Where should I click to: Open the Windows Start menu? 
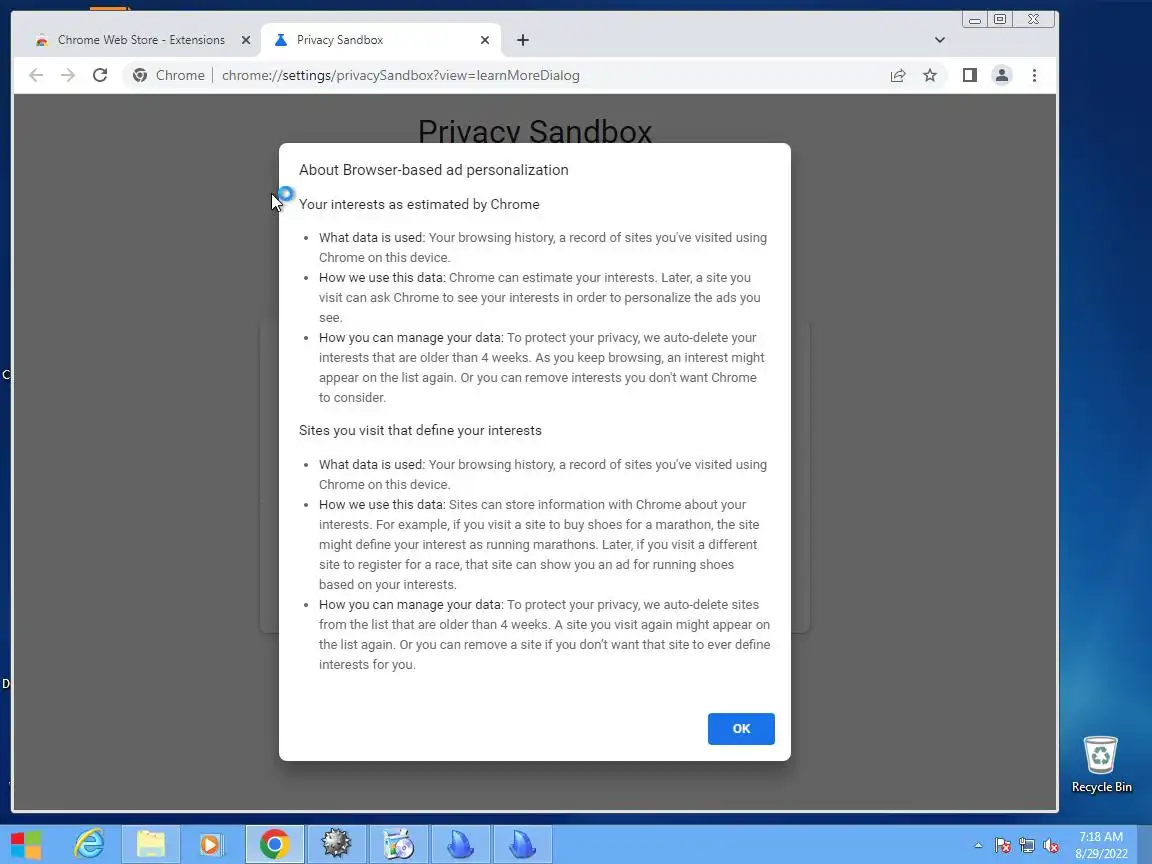coord(26,844)
